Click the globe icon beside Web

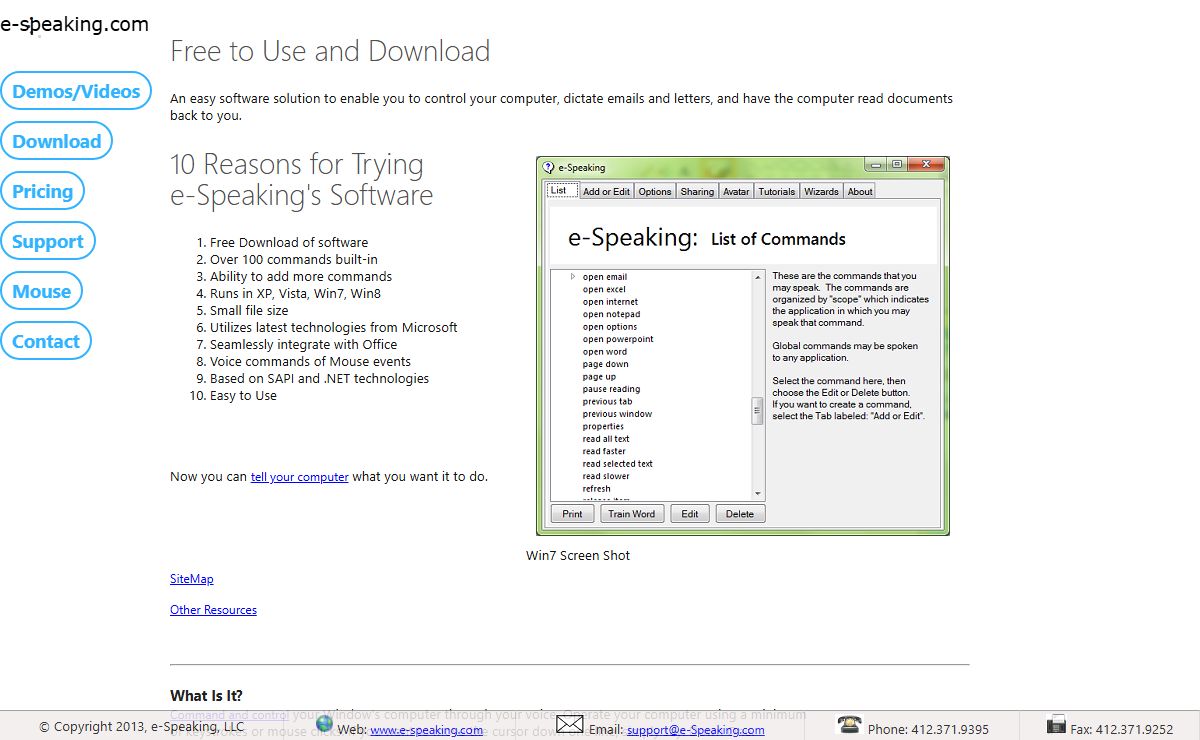tap(324, 723)
